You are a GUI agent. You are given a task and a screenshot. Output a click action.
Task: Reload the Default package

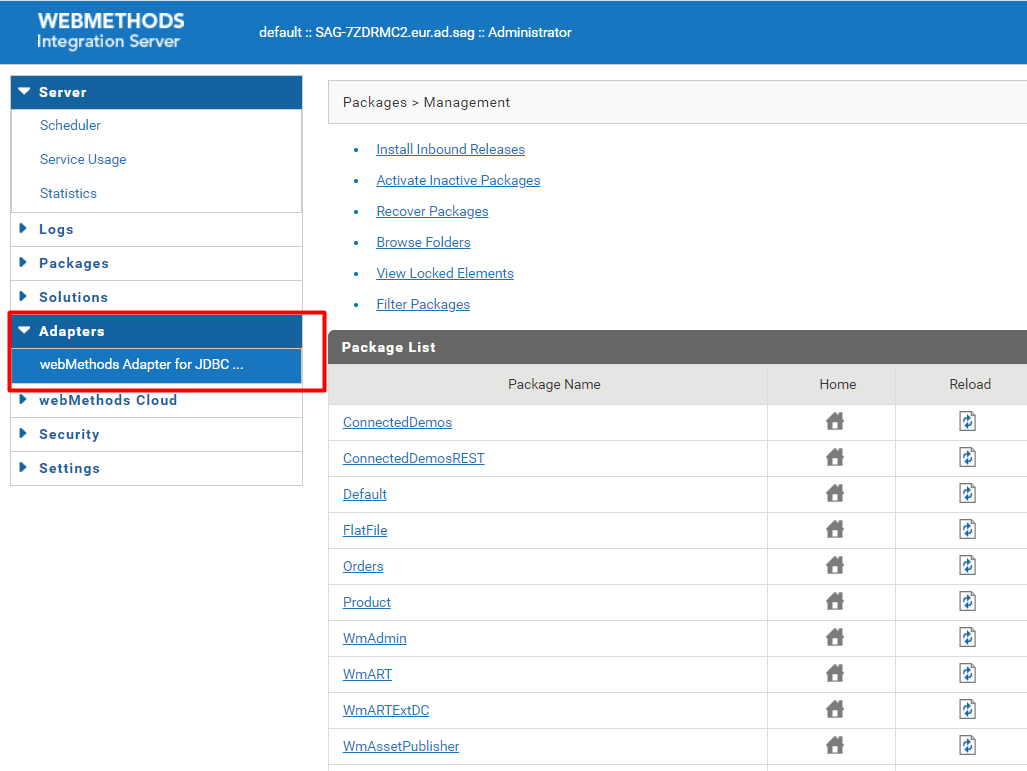(x=967, y=493)
